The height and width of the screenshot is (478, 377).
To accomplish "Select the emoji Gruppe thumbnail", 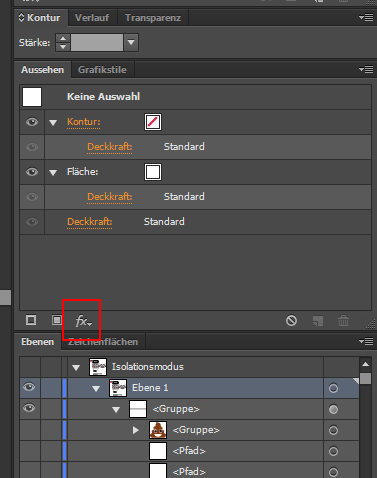I will [158, 430].
